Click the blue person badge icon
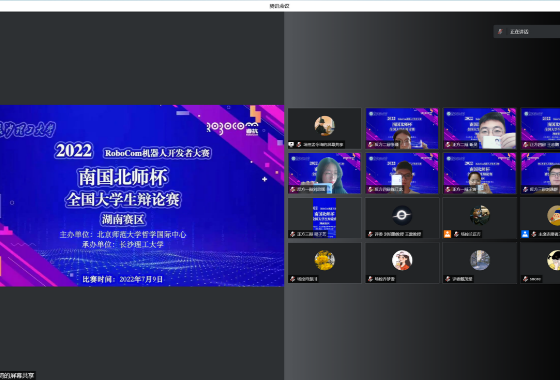Image resolution: width=560 pixels, height=380 pixels. click(x=525, y=234)
